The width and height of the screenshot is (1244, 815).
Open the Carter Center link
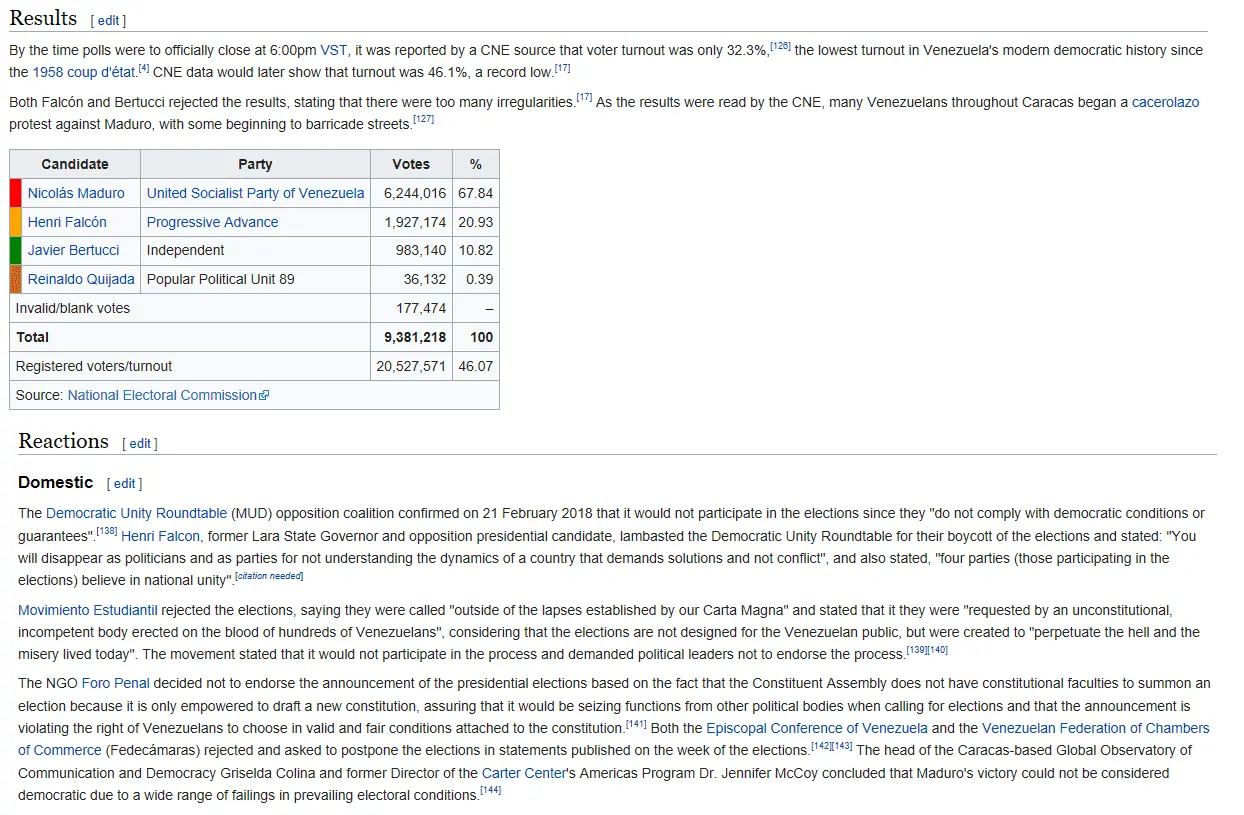pyautogui.click(x=524, y=773)
